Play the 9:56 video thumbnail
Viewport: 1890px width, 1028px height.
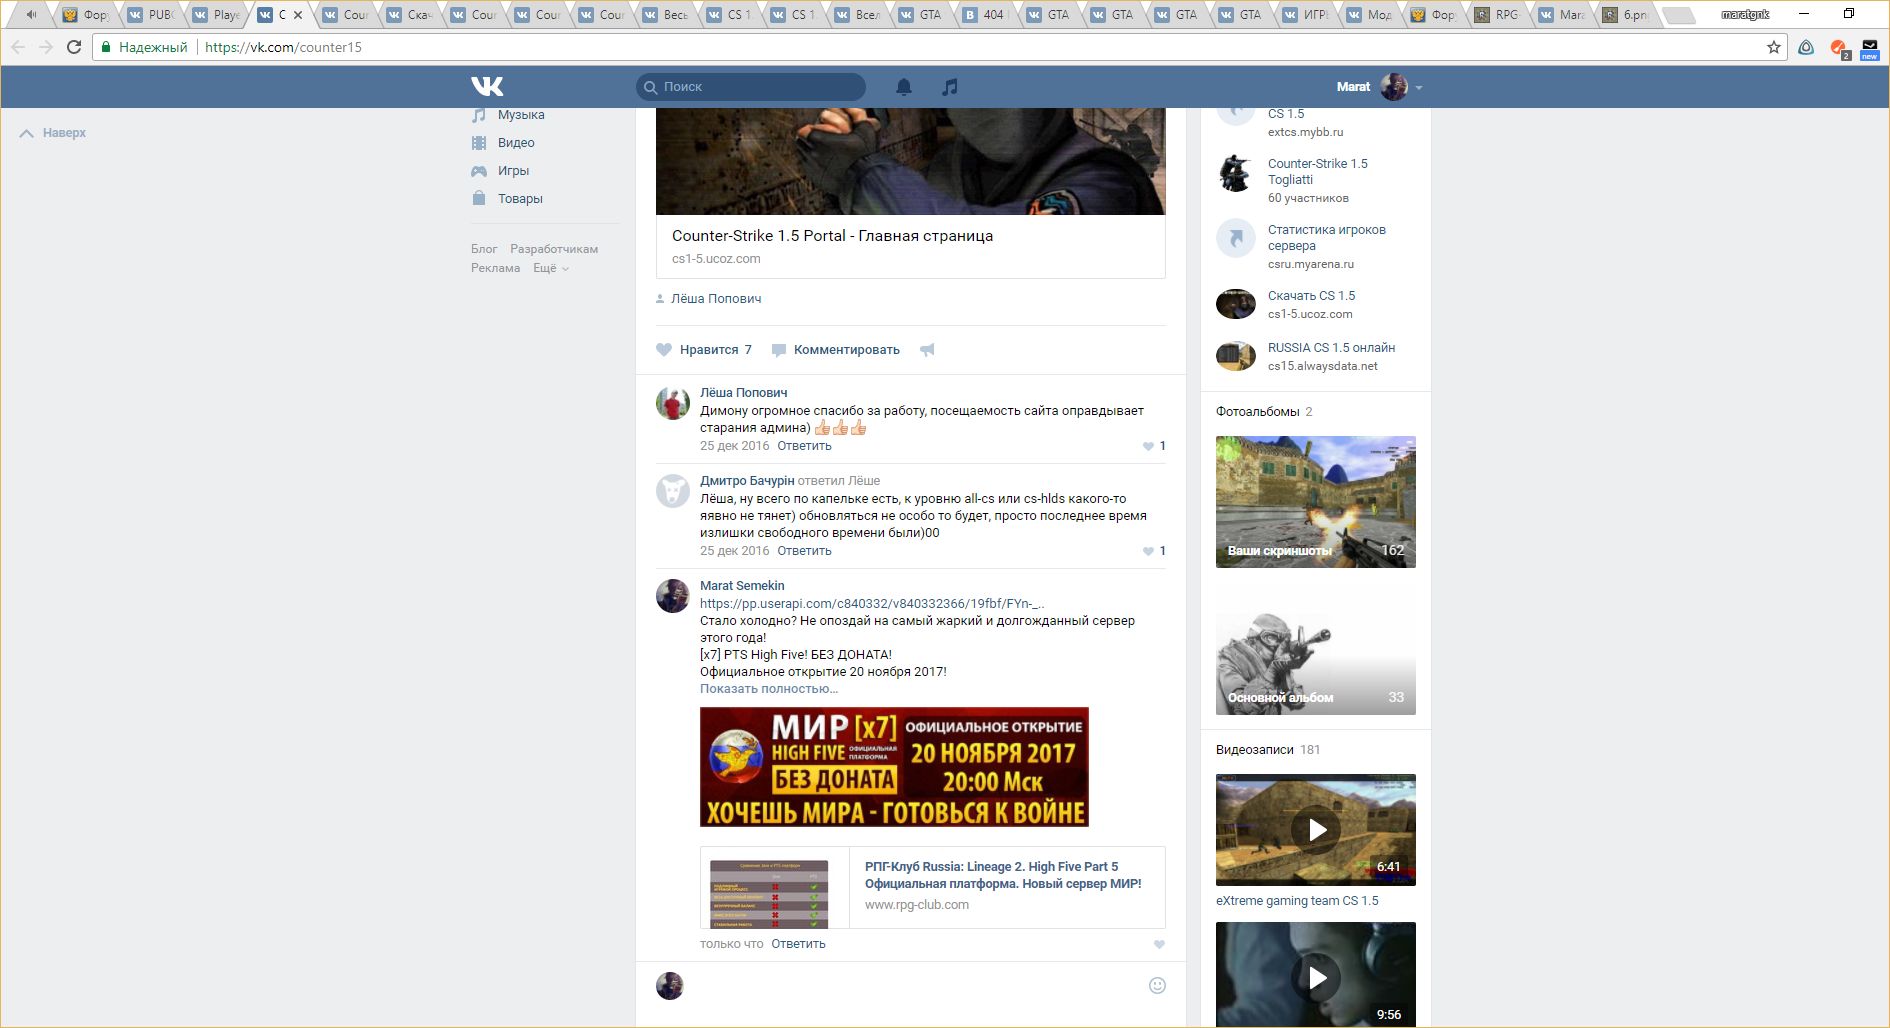[x=1316, y=975]
